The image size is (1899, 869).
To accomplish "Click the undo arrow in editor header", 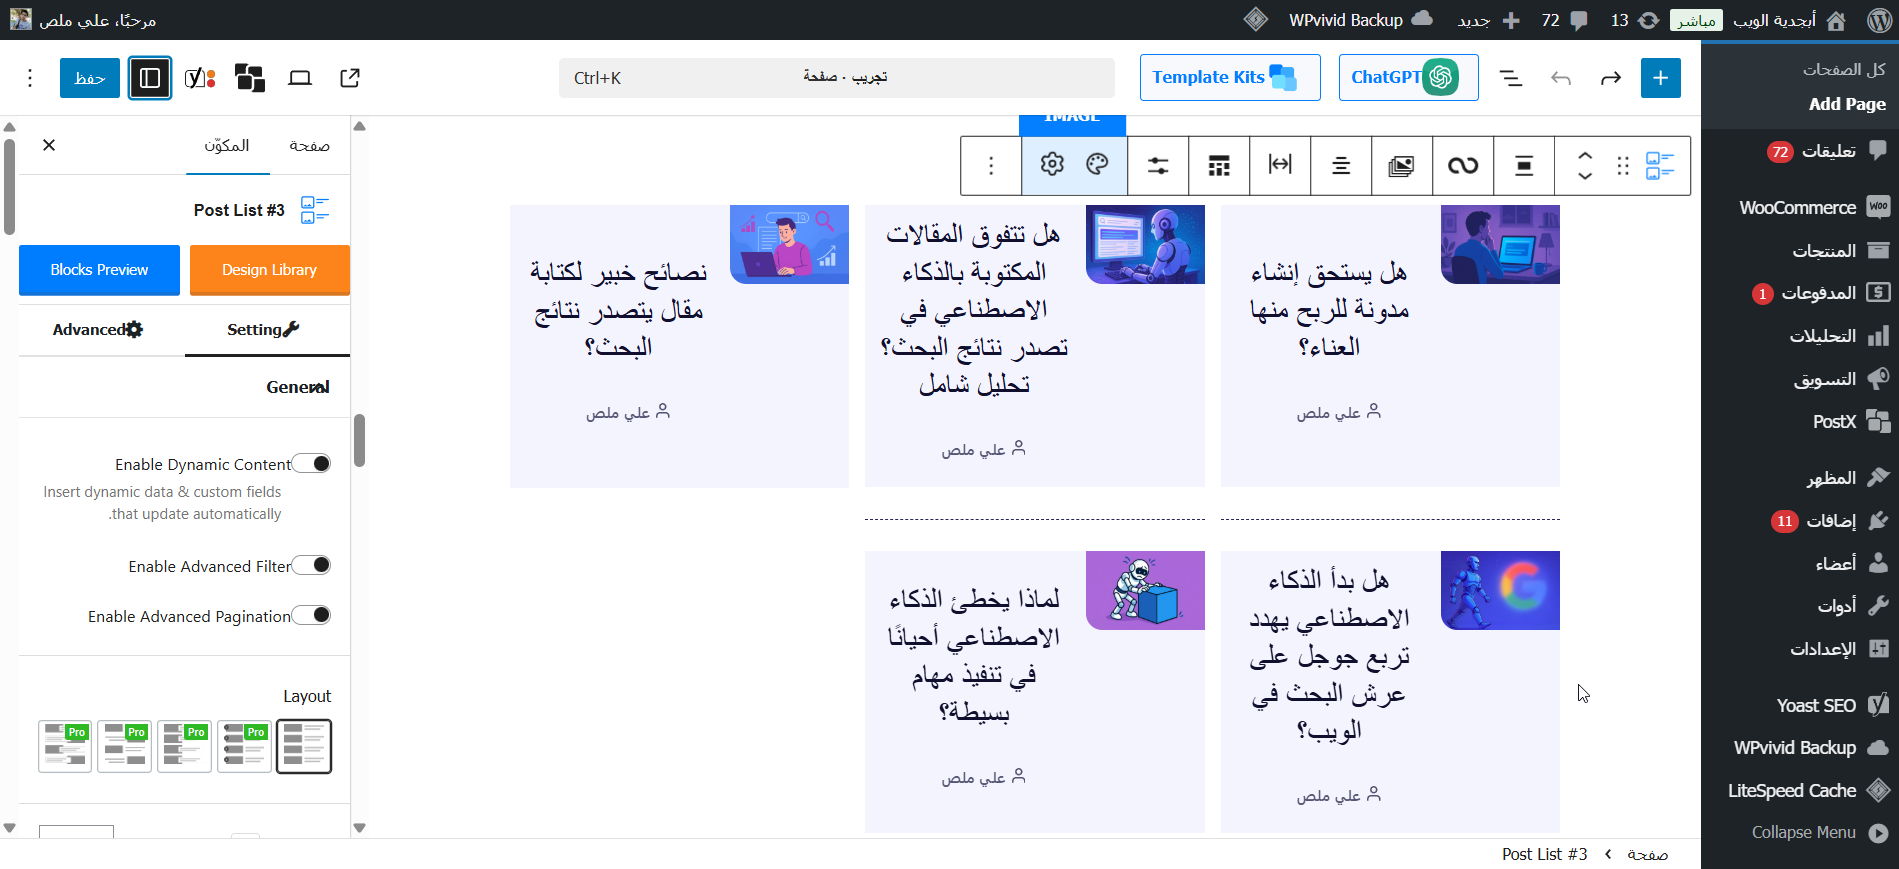I will tap(1561, 78).
